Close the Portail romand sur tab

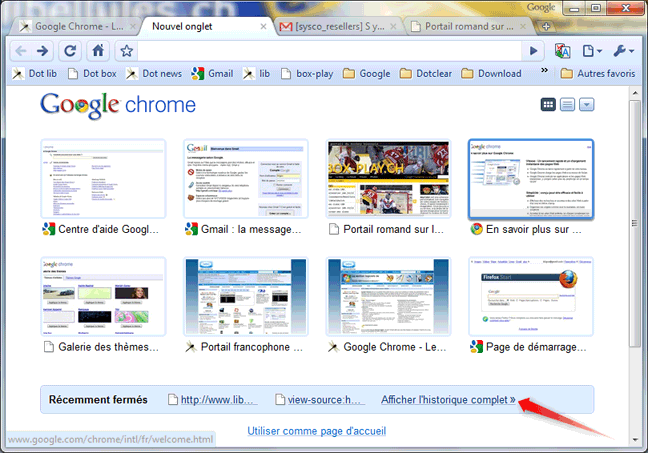[523, 26]
